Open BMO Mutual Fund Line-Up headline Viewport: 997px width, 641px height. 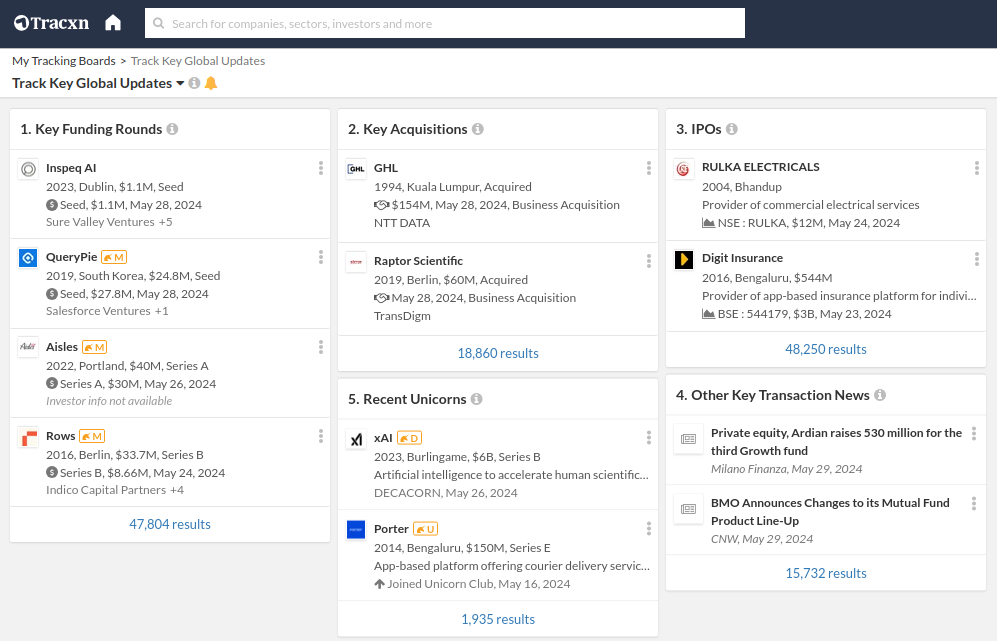point(830,511)
